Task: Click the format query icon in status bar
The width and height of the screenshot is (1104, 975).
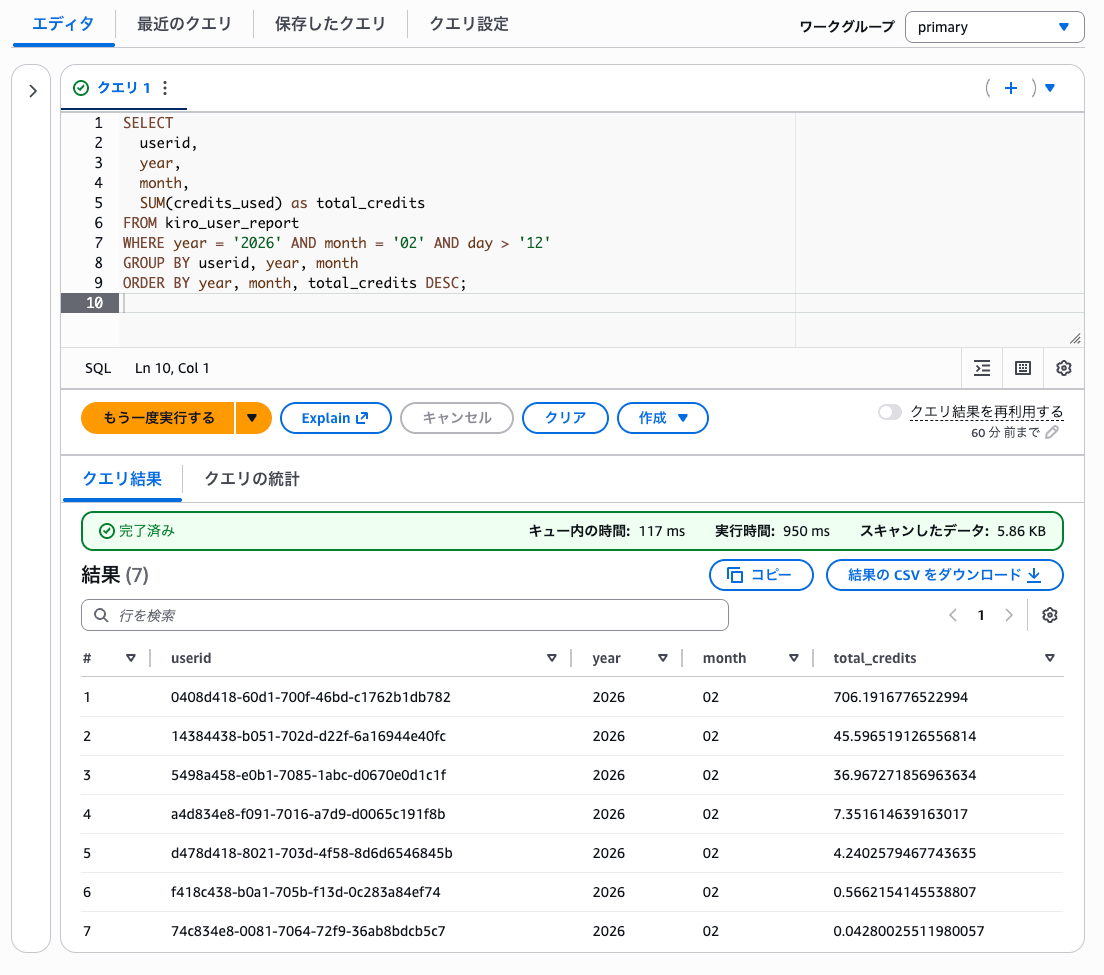Action: point(982,368)
